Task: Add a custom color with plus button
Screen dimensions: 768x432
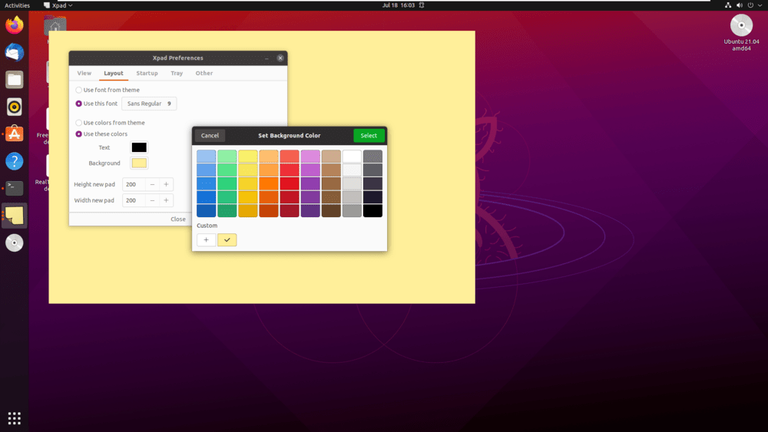Action: pyautogui.click(x=206, y=240)
